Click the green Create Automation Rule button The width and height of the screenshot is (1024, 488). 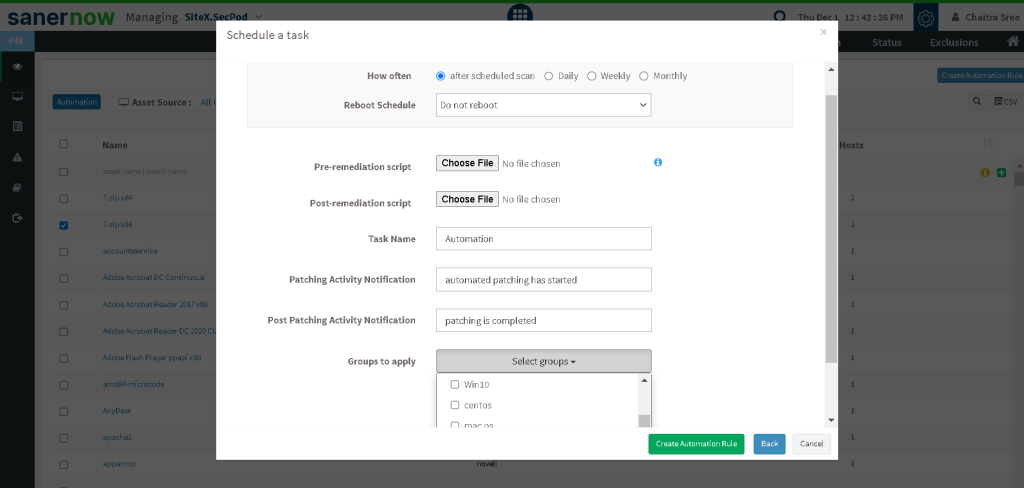pos(696,444)
